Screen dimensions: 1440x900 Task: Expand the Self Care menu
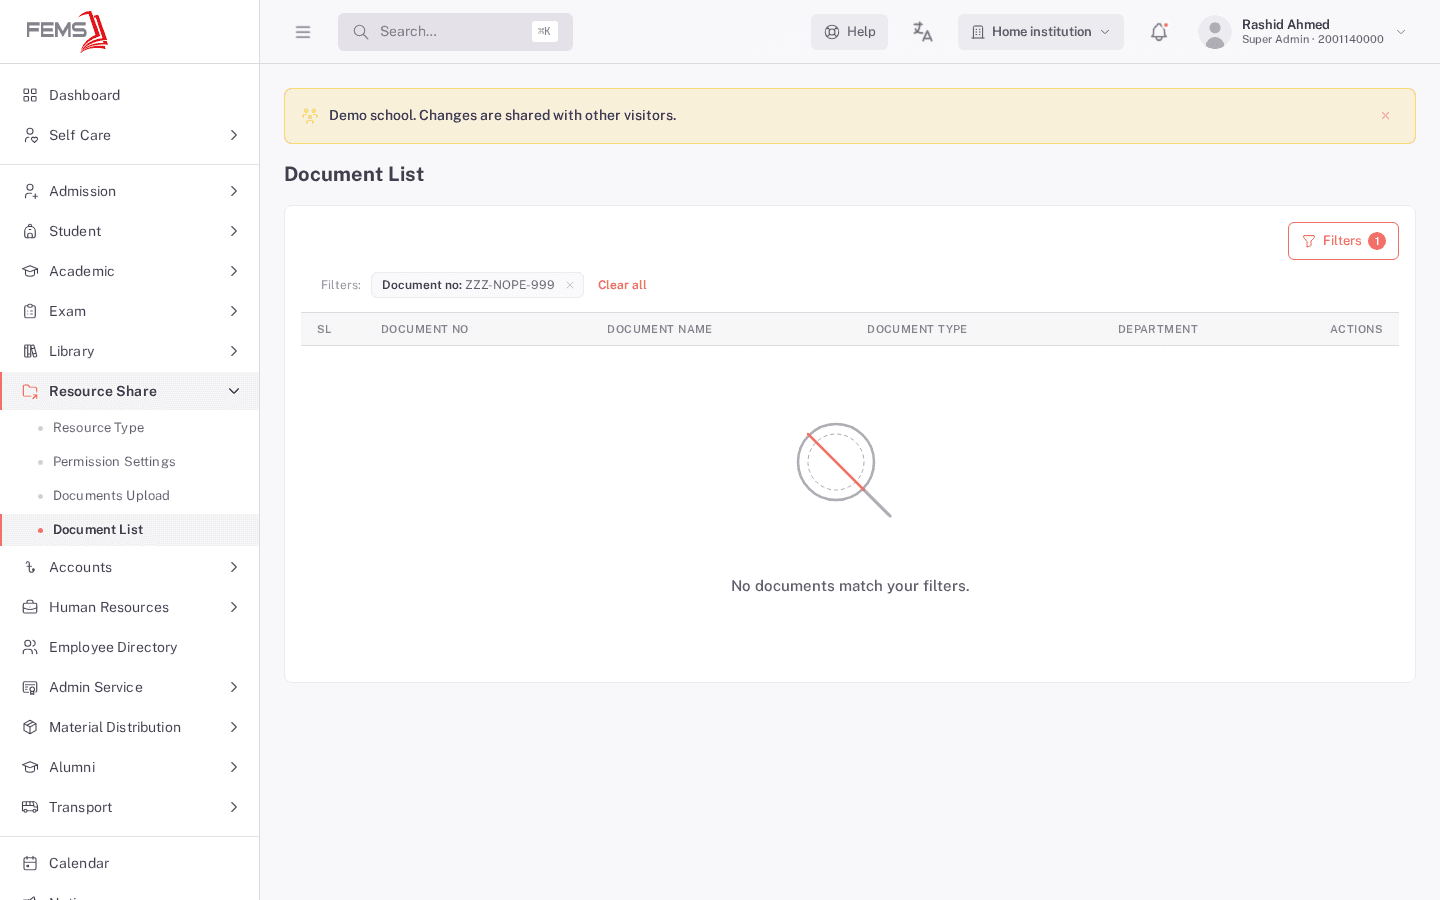(130, 135)
